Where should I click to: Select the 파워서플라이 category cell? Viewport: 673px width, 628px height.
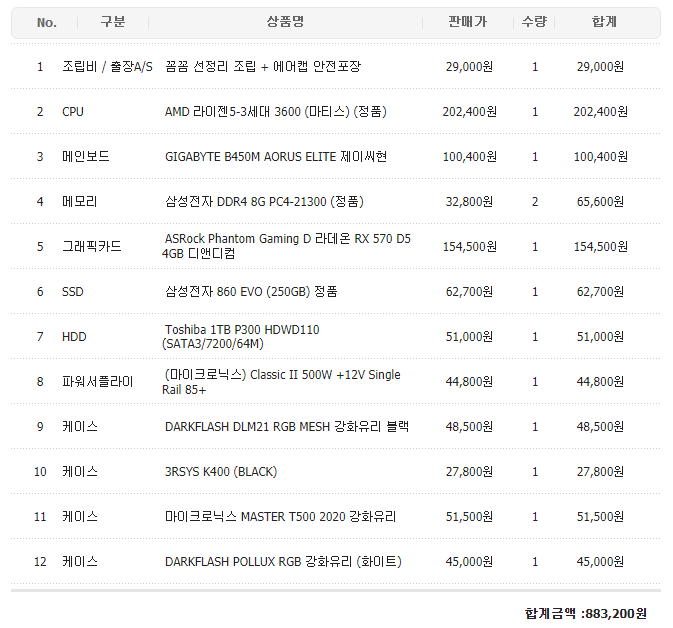click(98, 382)
